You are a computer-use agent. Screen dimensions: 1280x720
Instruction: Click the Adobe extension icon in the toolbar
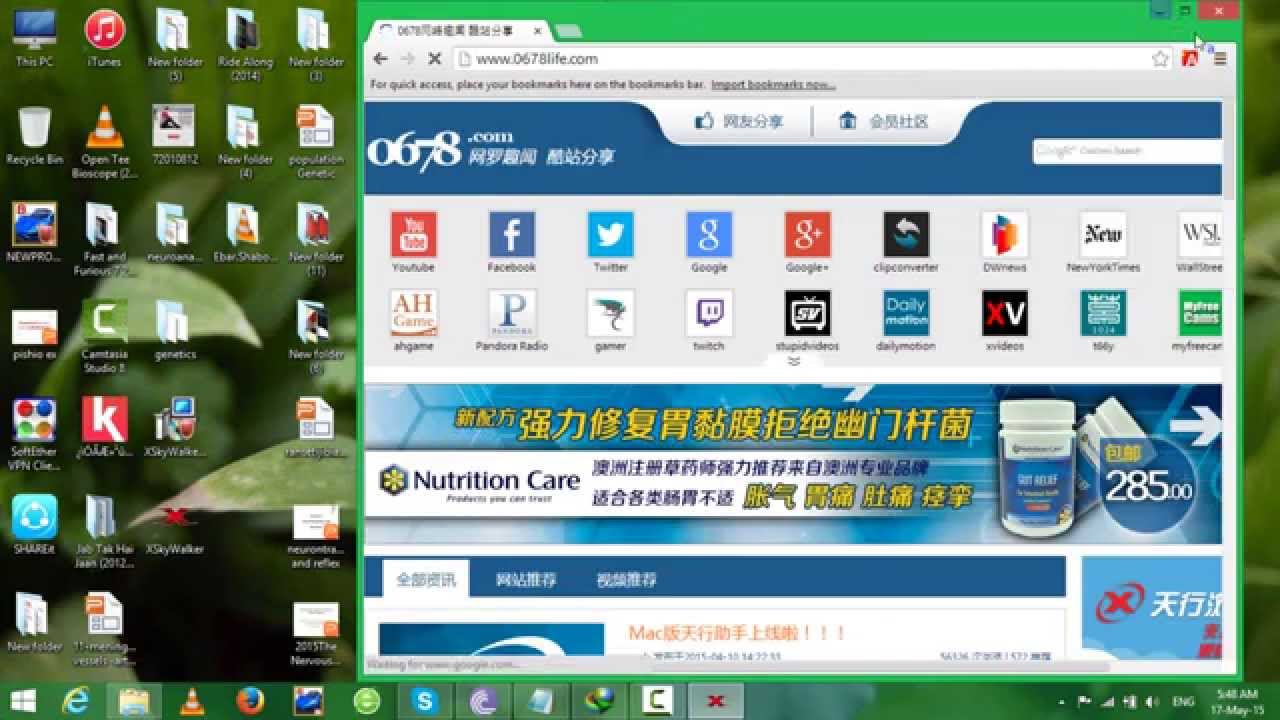[x=1190, y=59]
